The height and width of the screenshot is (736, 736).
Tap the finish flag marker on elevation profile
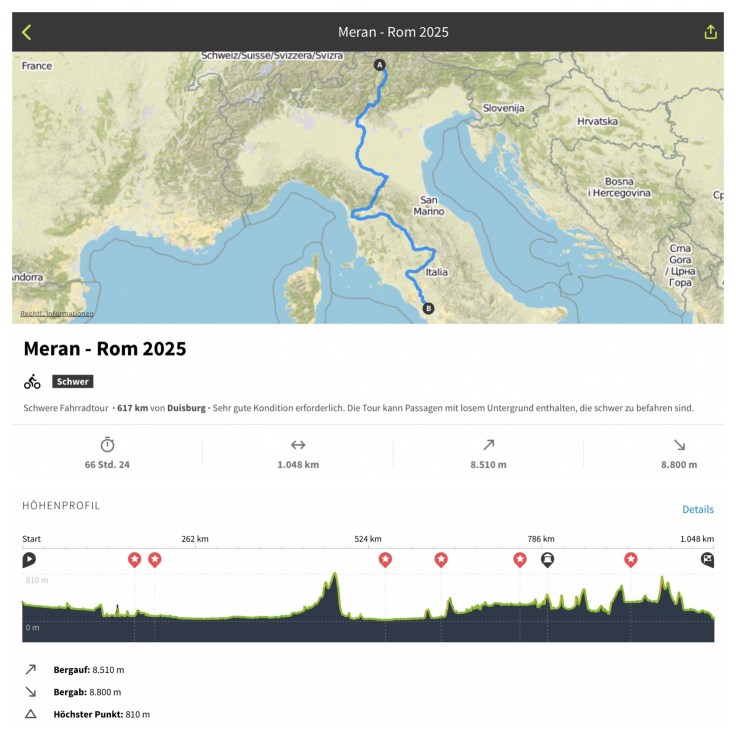tap(708, 560)
